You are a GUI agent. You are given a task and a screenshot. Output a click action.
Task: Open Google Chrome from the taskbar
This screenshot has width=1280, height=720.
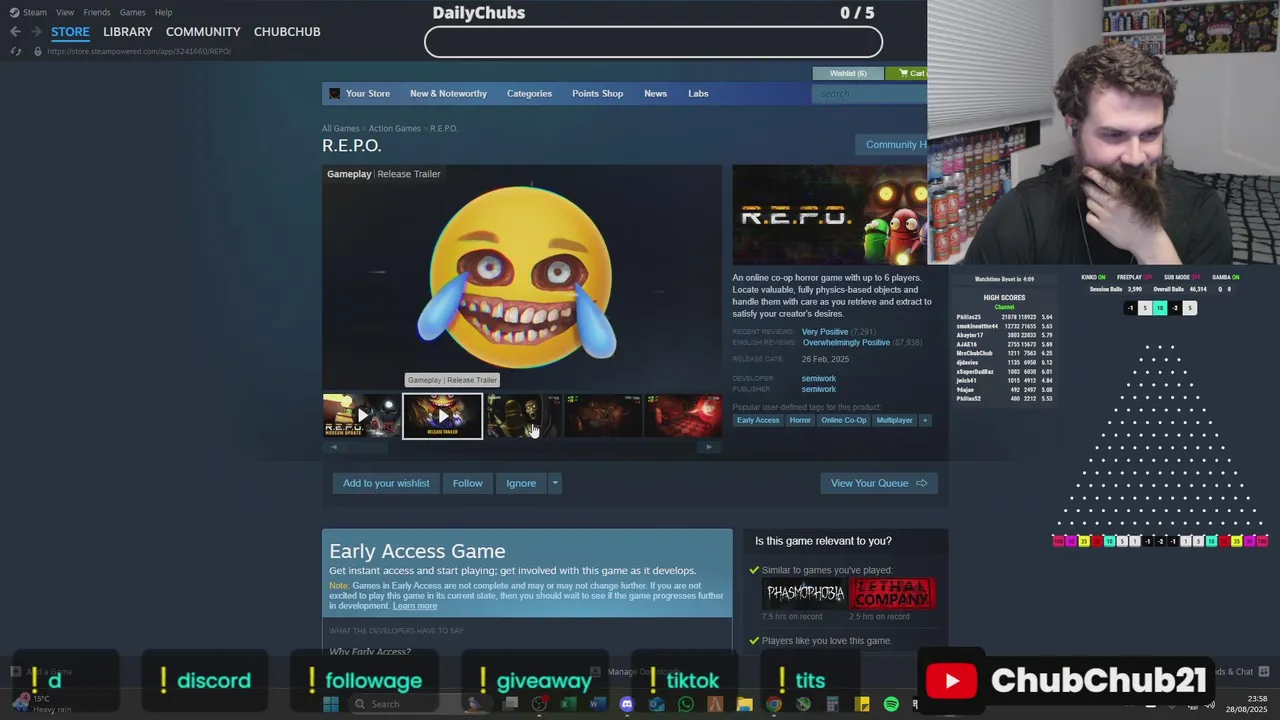pyautogui.click(x=773, y=704)
